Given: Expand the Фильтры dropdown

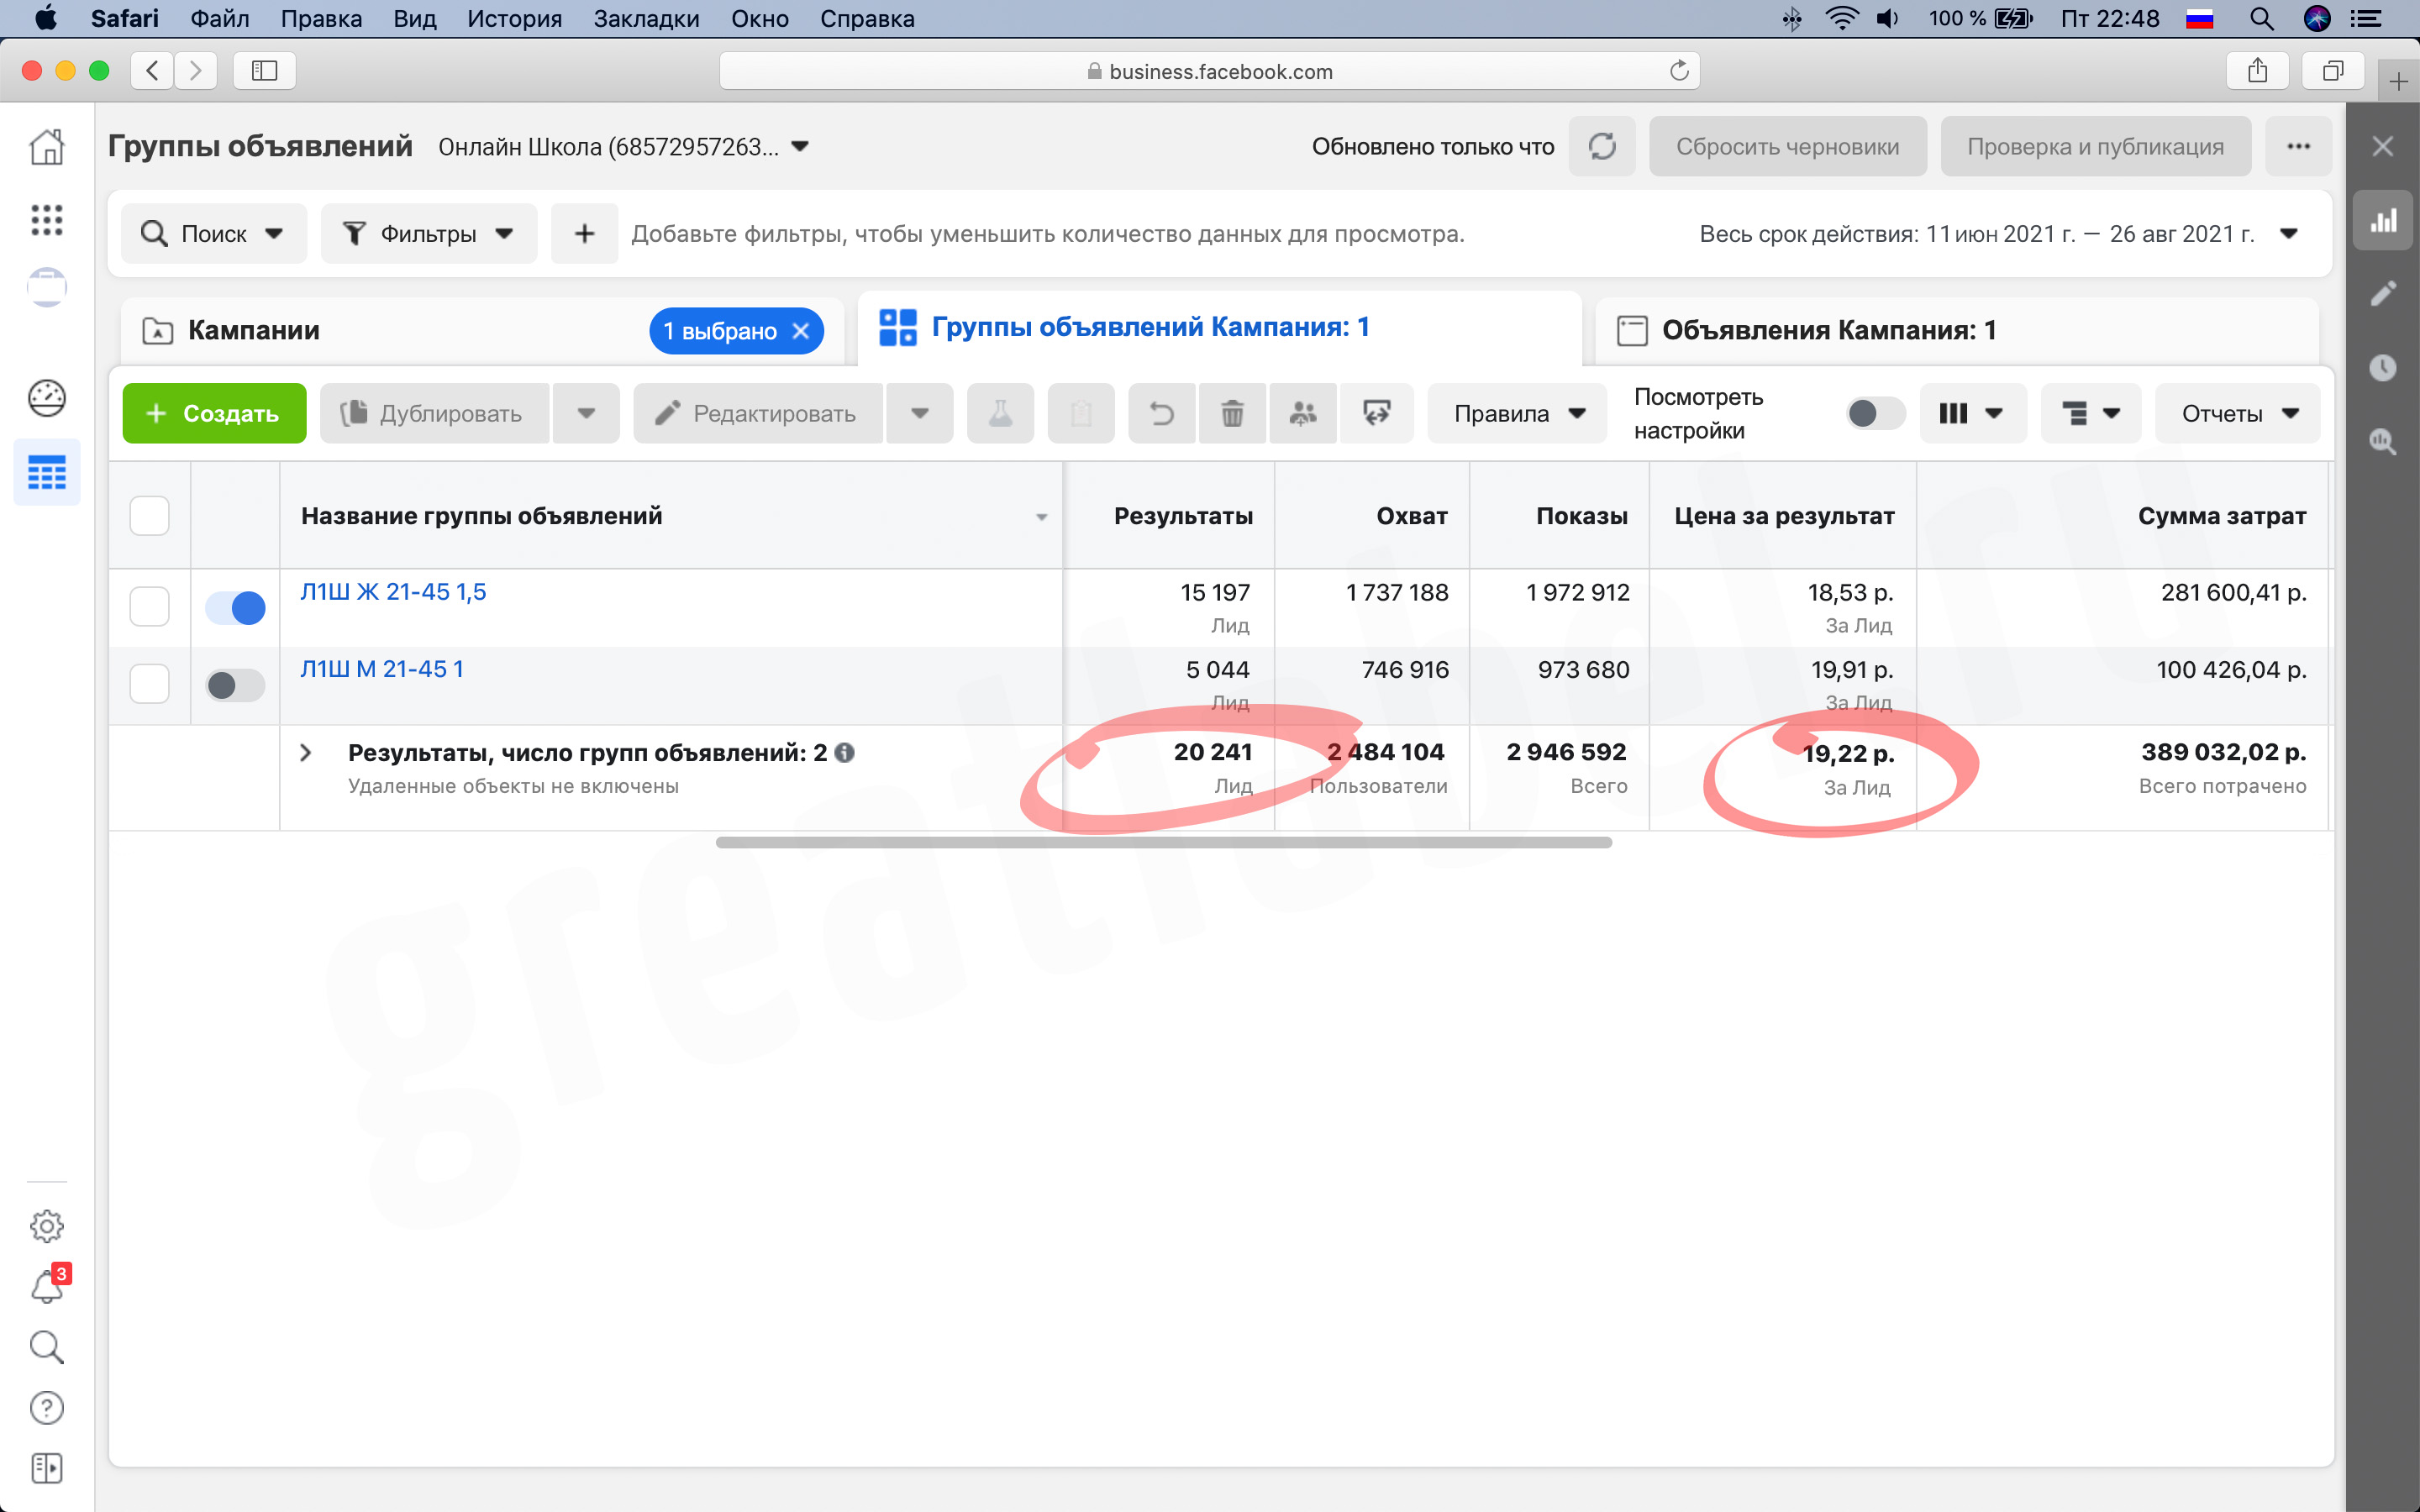Looking at the screenshot, I should pos(429,234).
